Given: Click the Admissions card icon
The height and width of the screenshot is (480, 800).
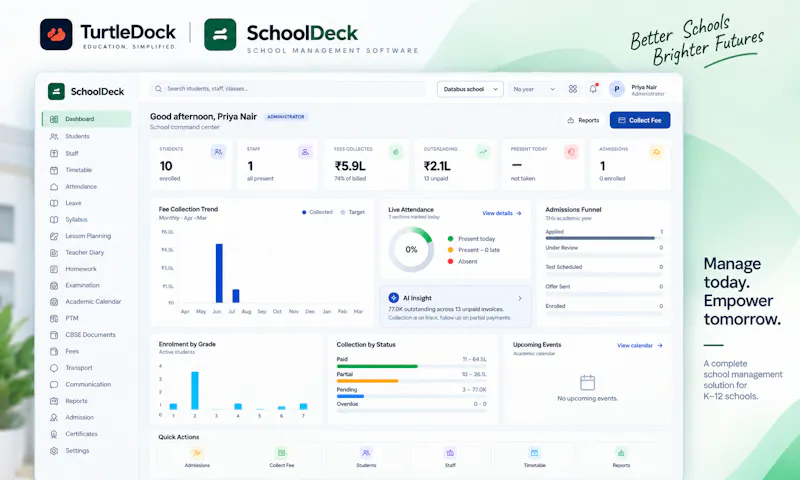Looking at the screenshot, I should (656, 152).
